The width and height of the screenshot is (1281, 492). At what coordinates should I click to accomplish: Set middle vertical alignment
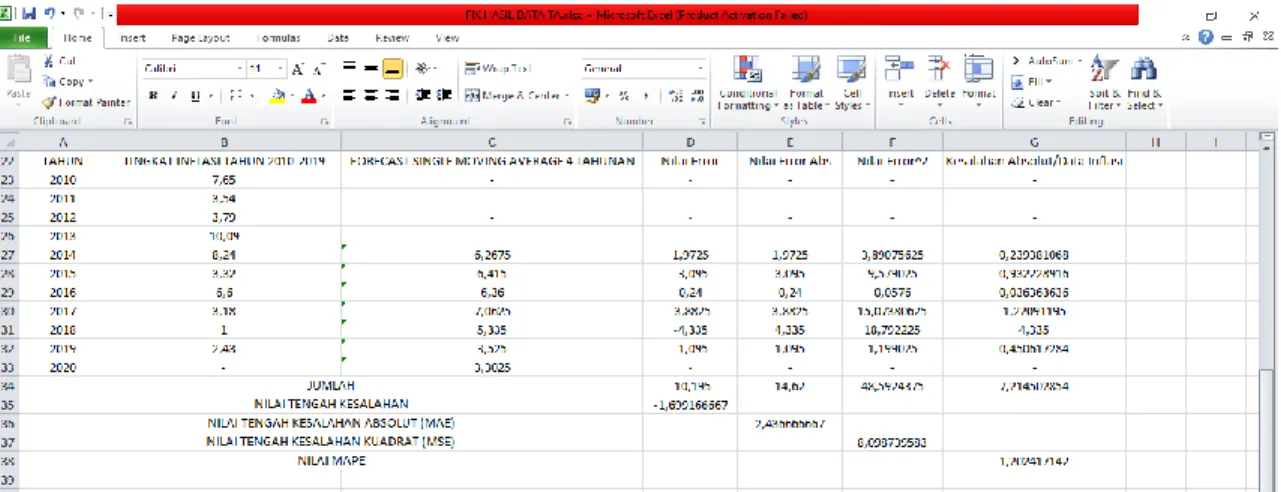pos(371,68)
